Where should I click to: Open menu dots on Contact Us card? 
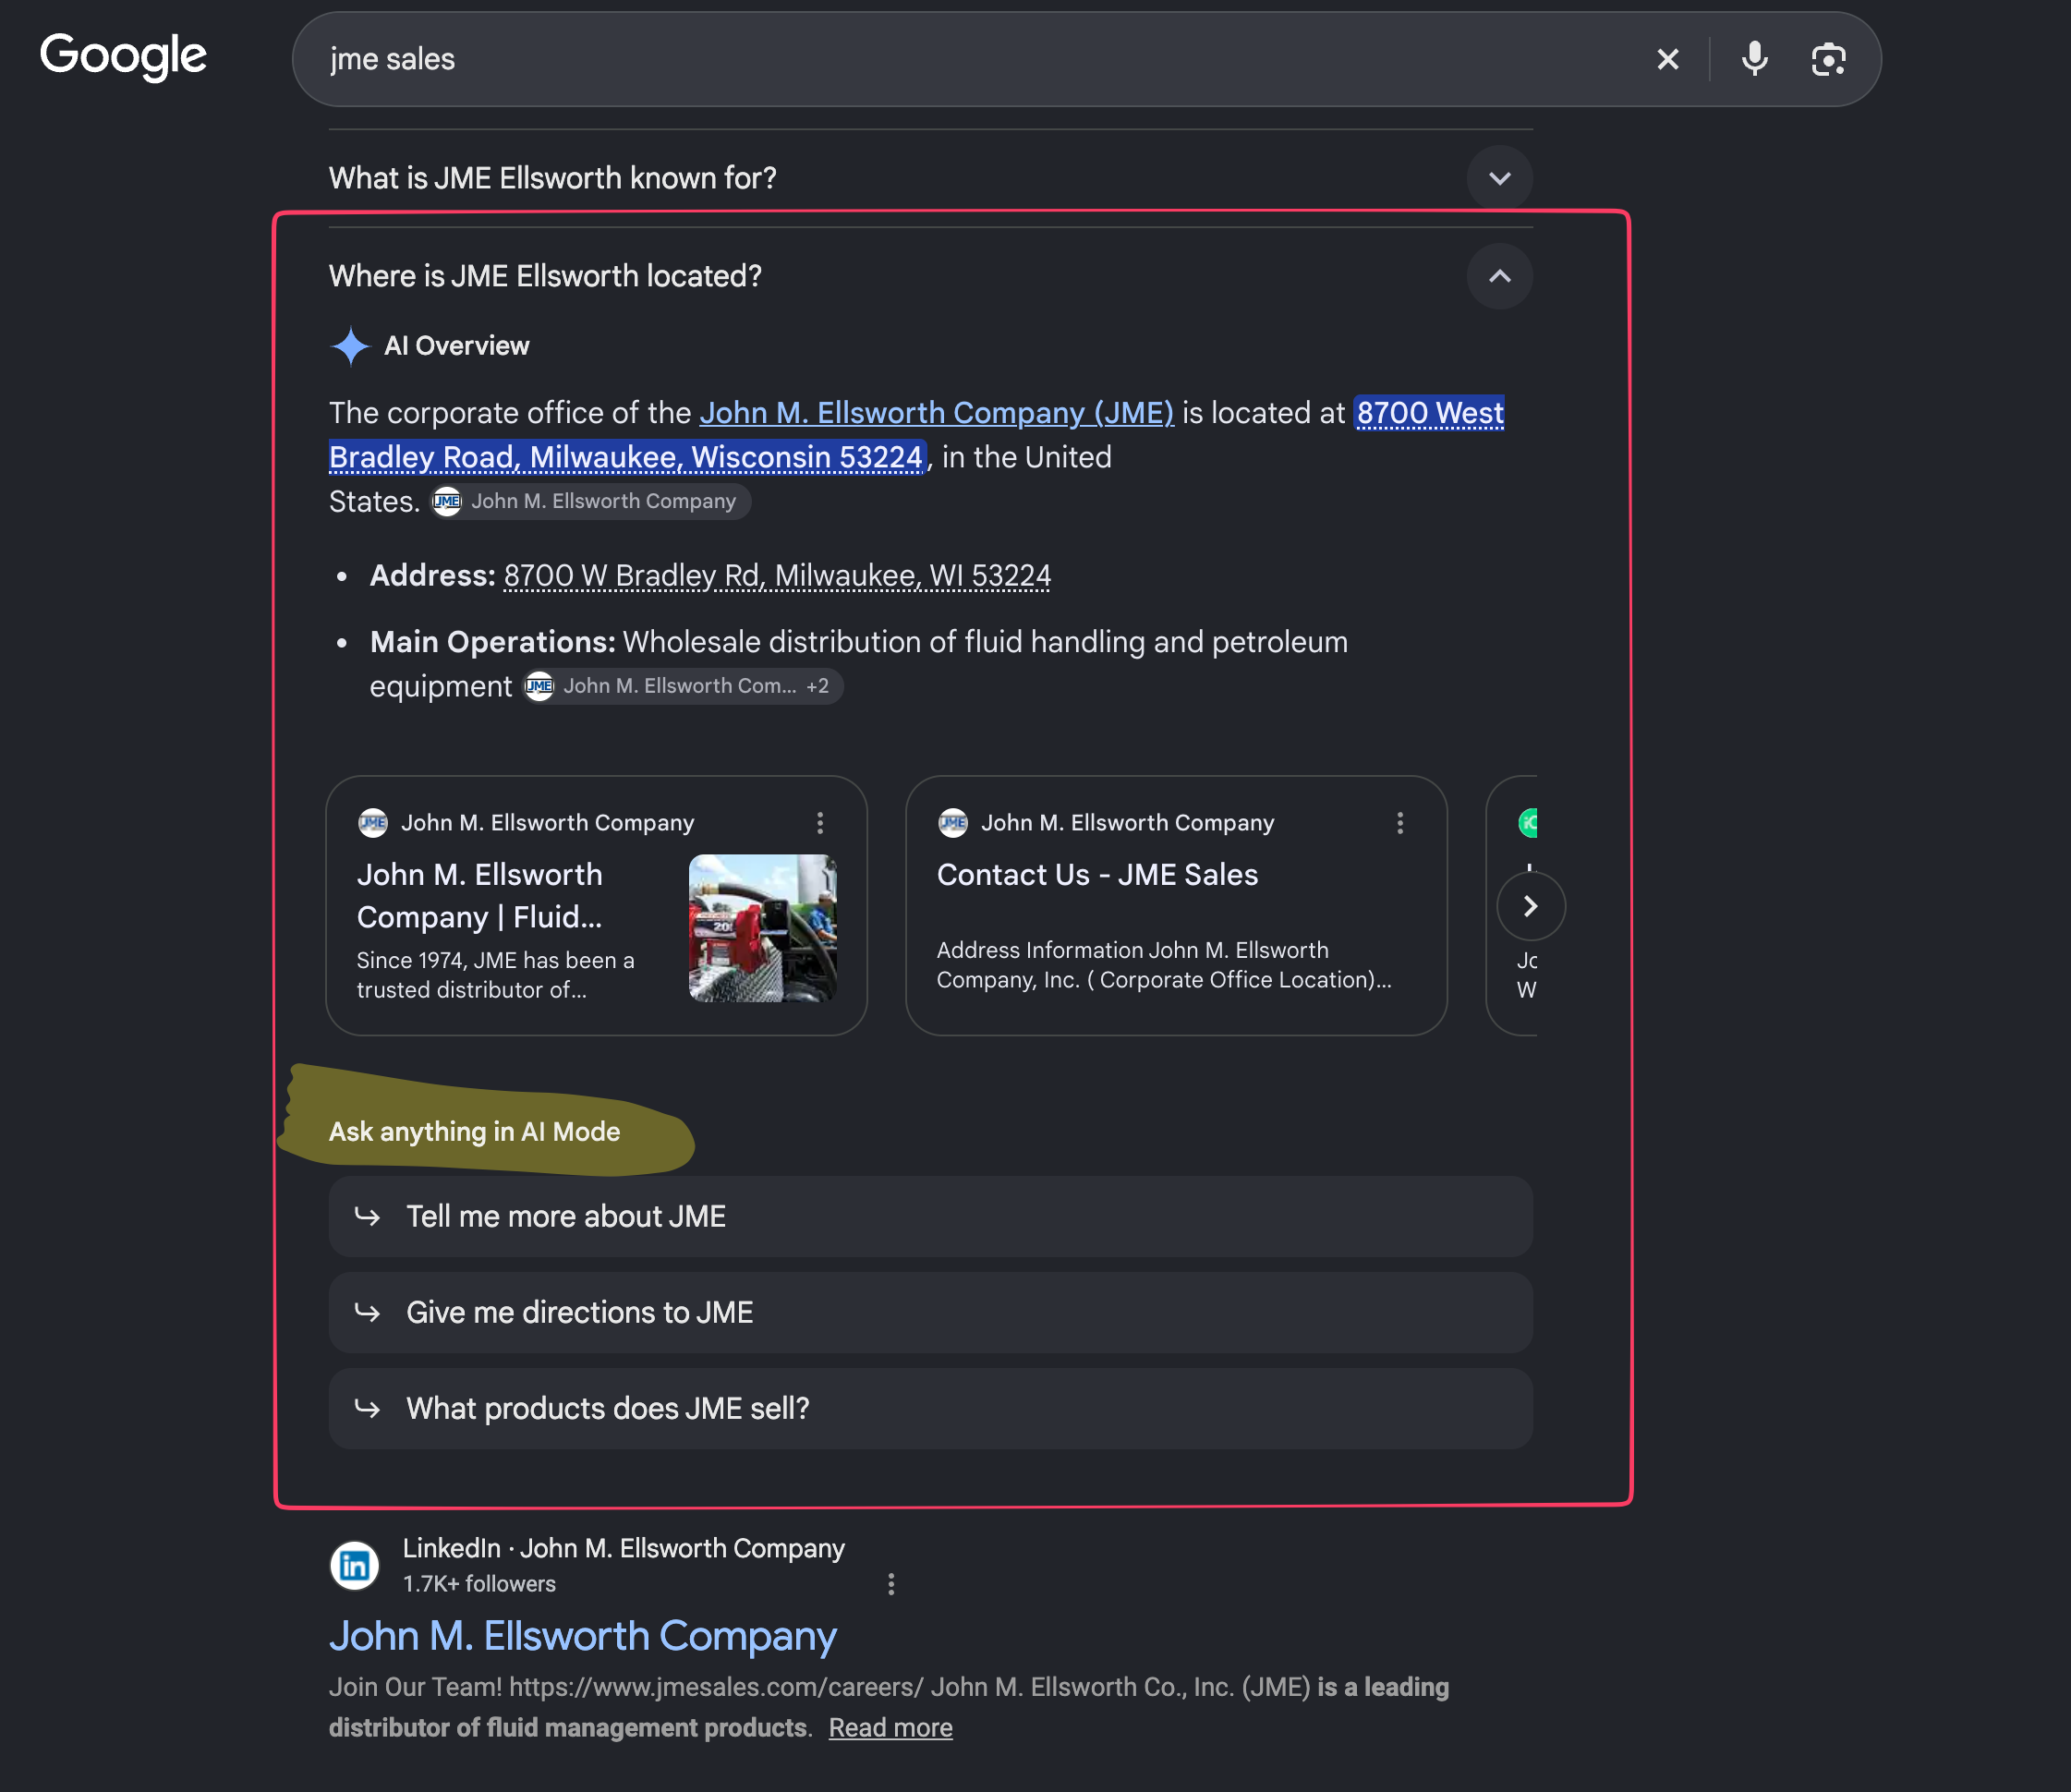[x=1400, y=822]
